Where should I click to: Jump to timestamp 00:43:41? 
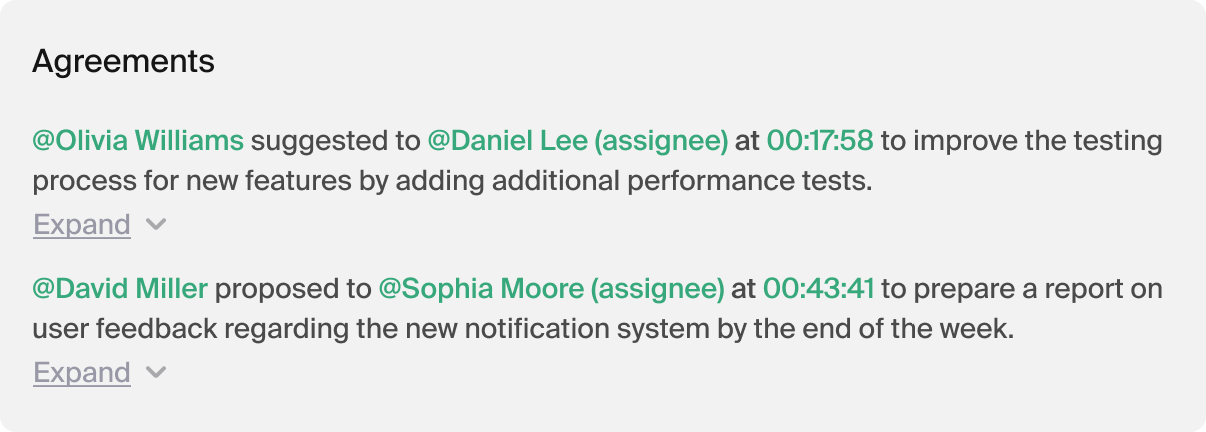pos(819,289)
